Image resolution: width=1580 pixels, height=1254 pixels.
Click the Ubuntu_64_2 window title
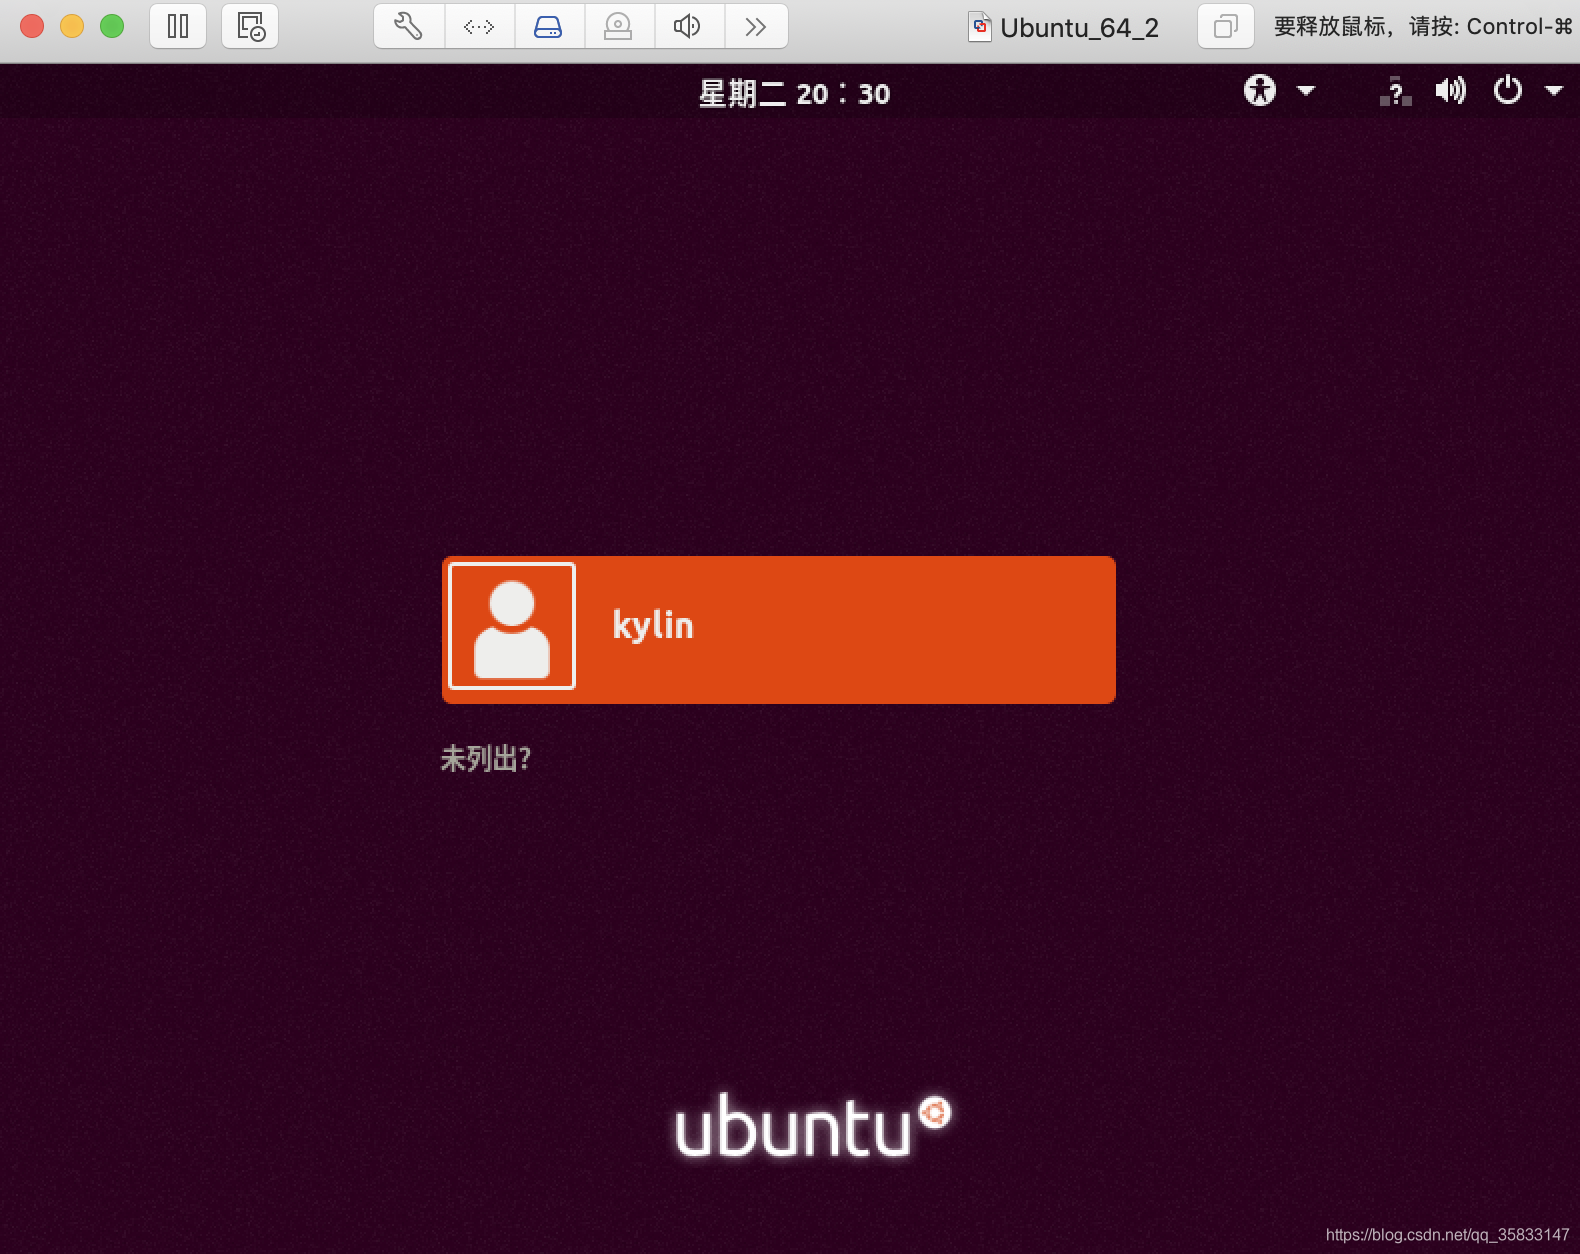tap(1079, 28)
